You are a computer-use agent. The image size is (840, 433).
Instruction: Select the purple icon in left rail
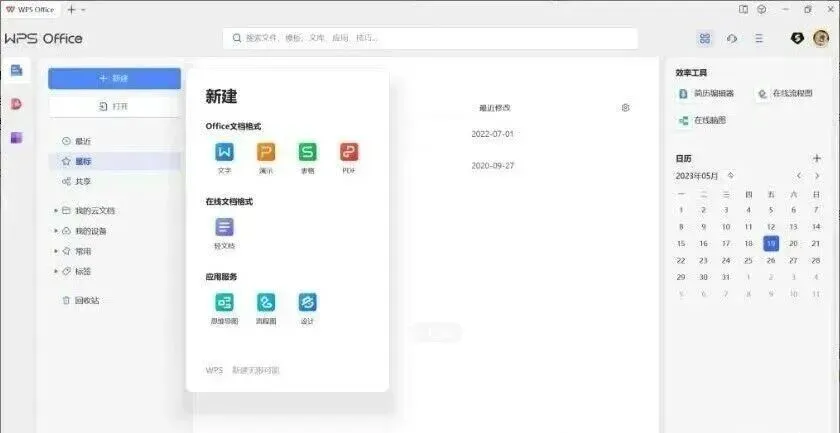click(x=17, y=138)
